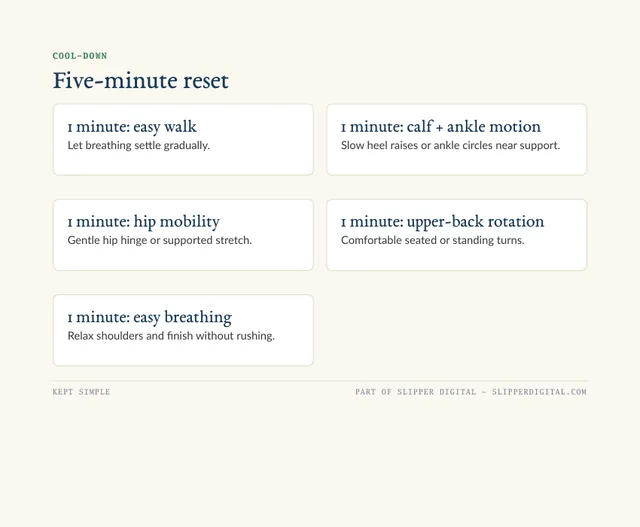Click 'Relax shoulders and finish without rushing.'
The image size is (640, 527).
(x=171, y=336)
